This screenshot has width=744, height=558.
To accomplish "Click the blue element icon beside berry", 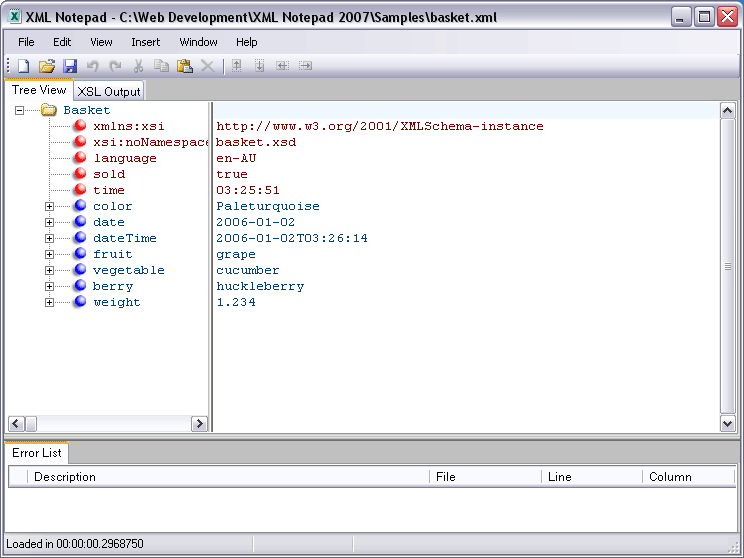I will [80, 286].
